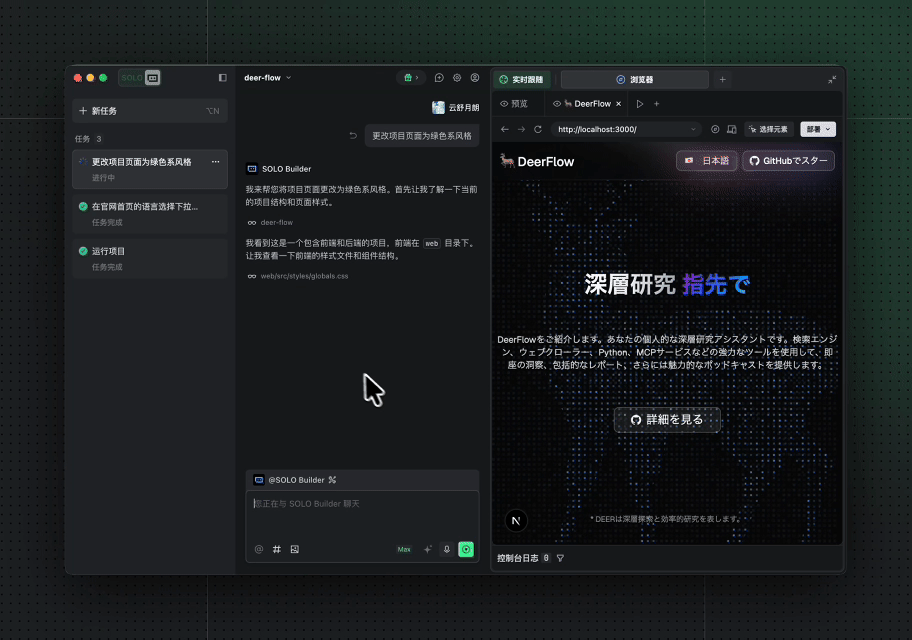Click the # context icon
Image resolution: width=912 pixels, height=640 pixels.
click(277, 549)
